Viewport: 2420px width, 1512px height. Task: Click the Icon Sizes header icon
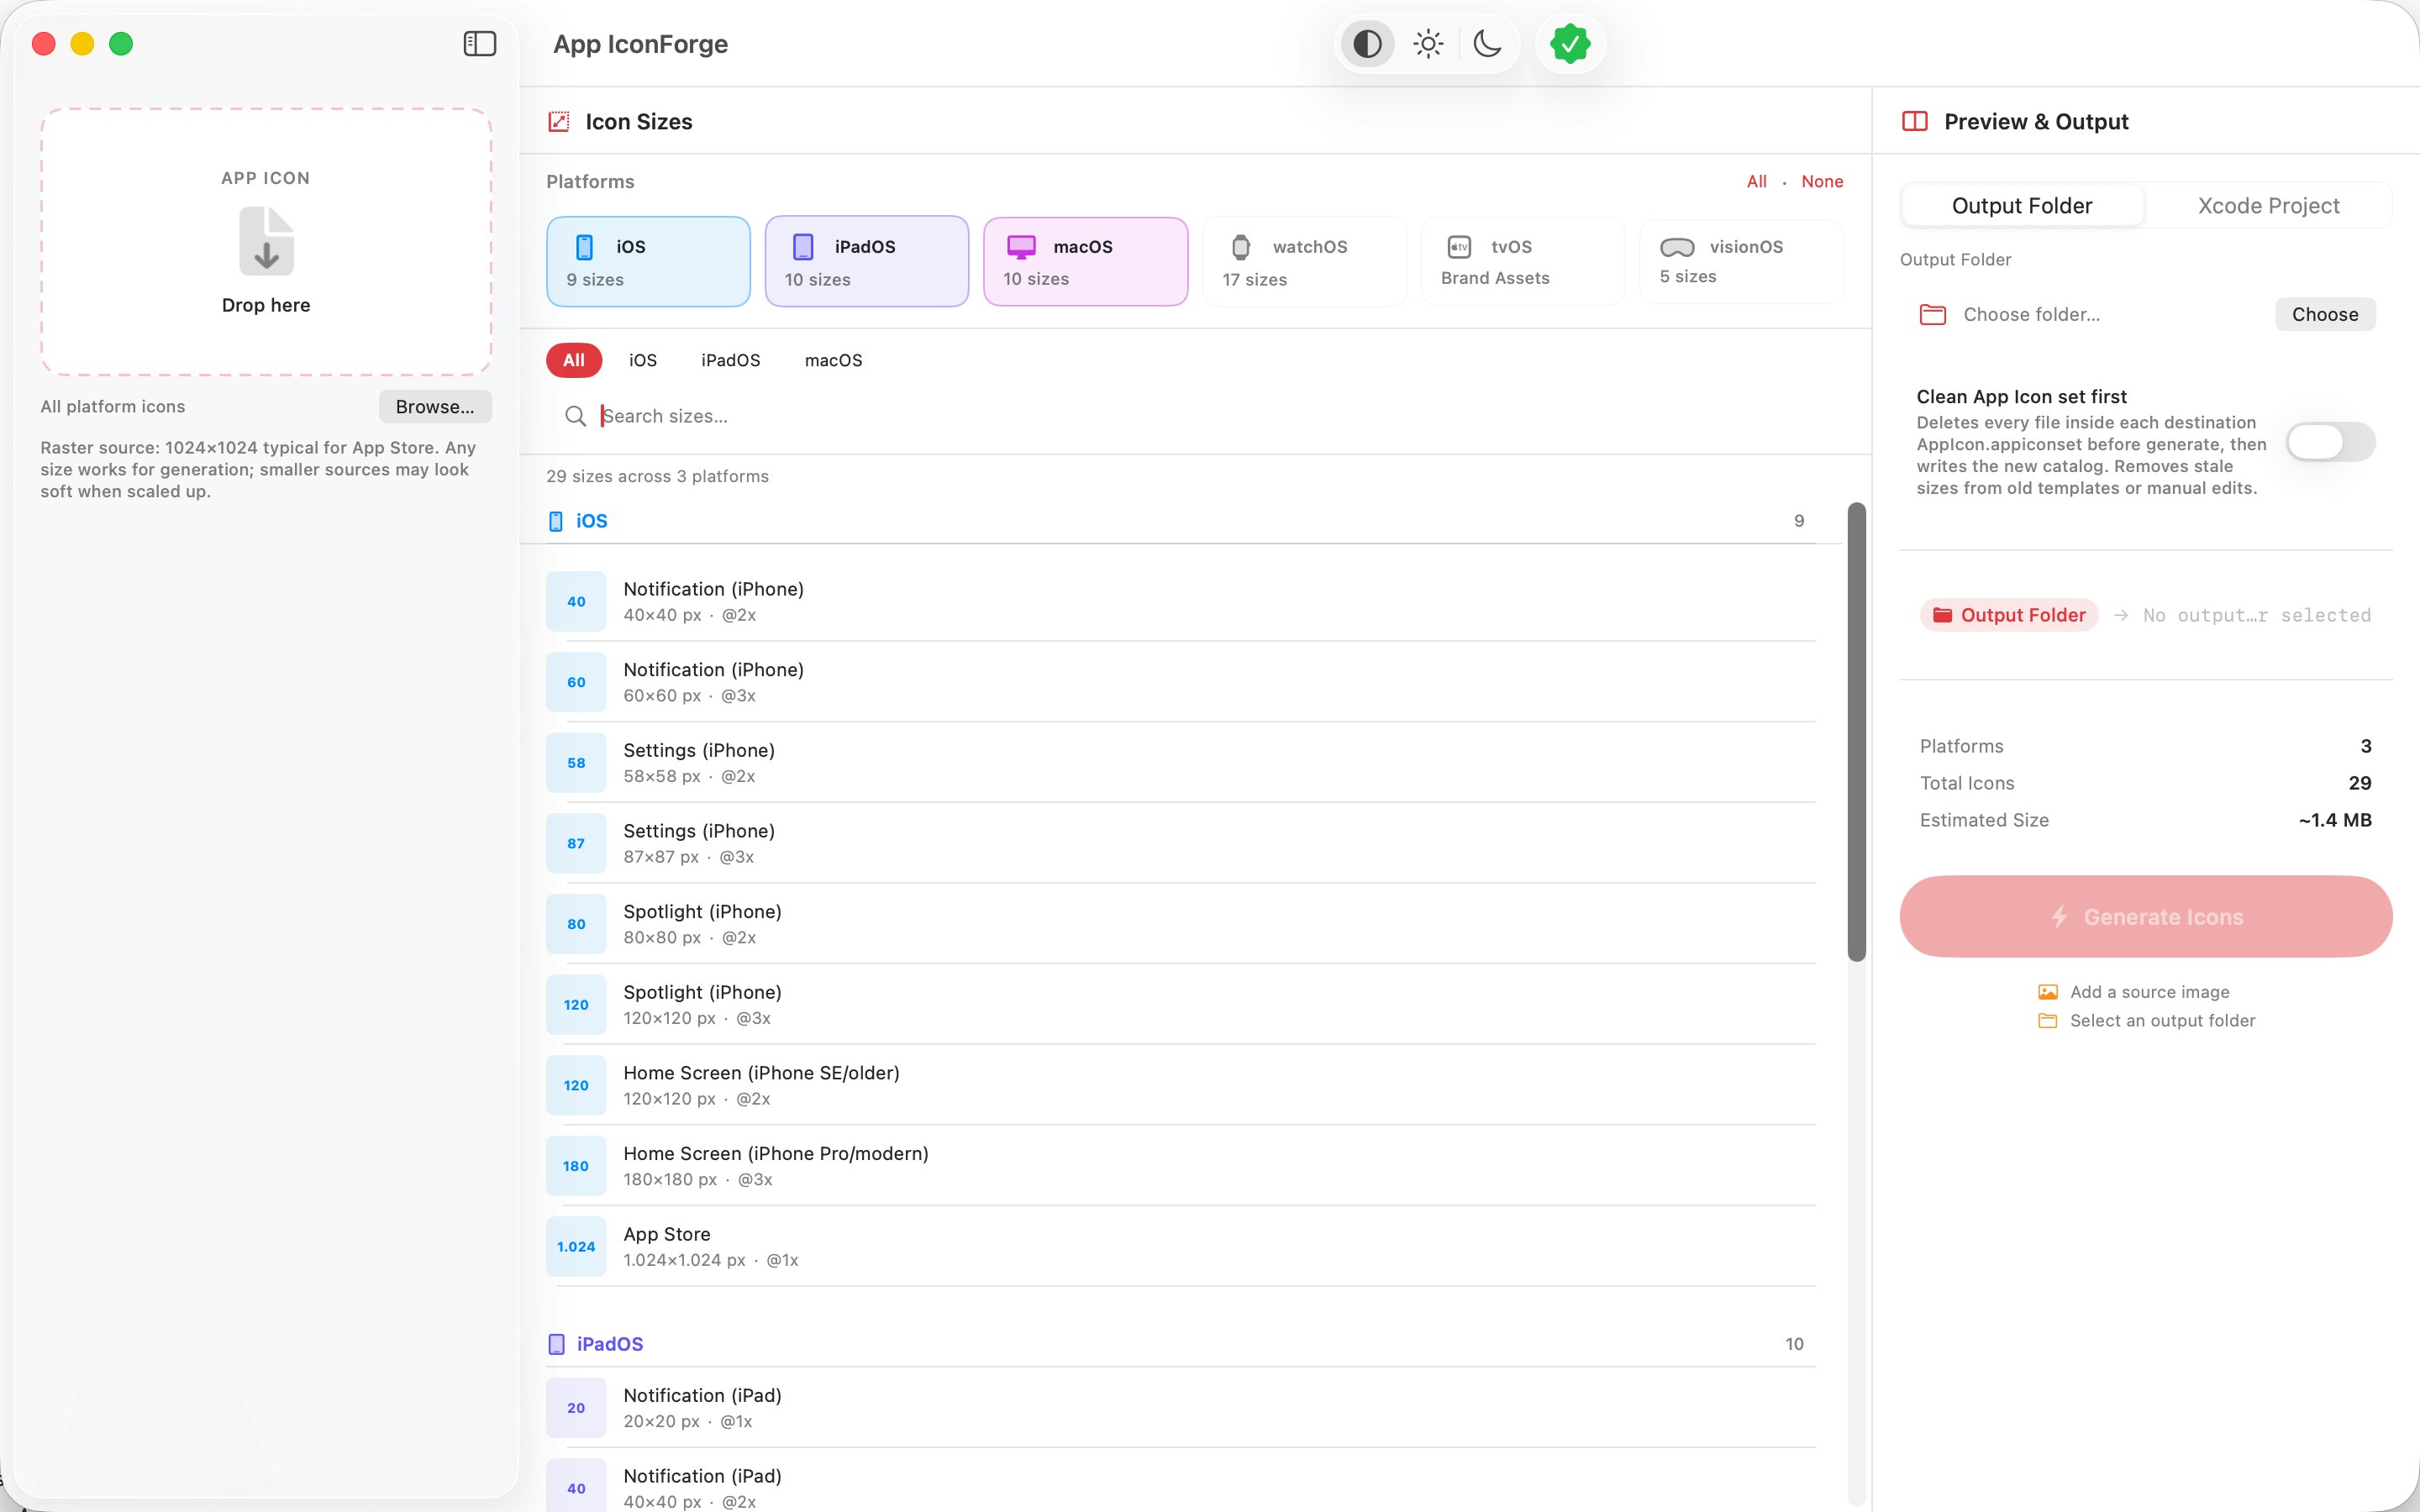(559, 122)
